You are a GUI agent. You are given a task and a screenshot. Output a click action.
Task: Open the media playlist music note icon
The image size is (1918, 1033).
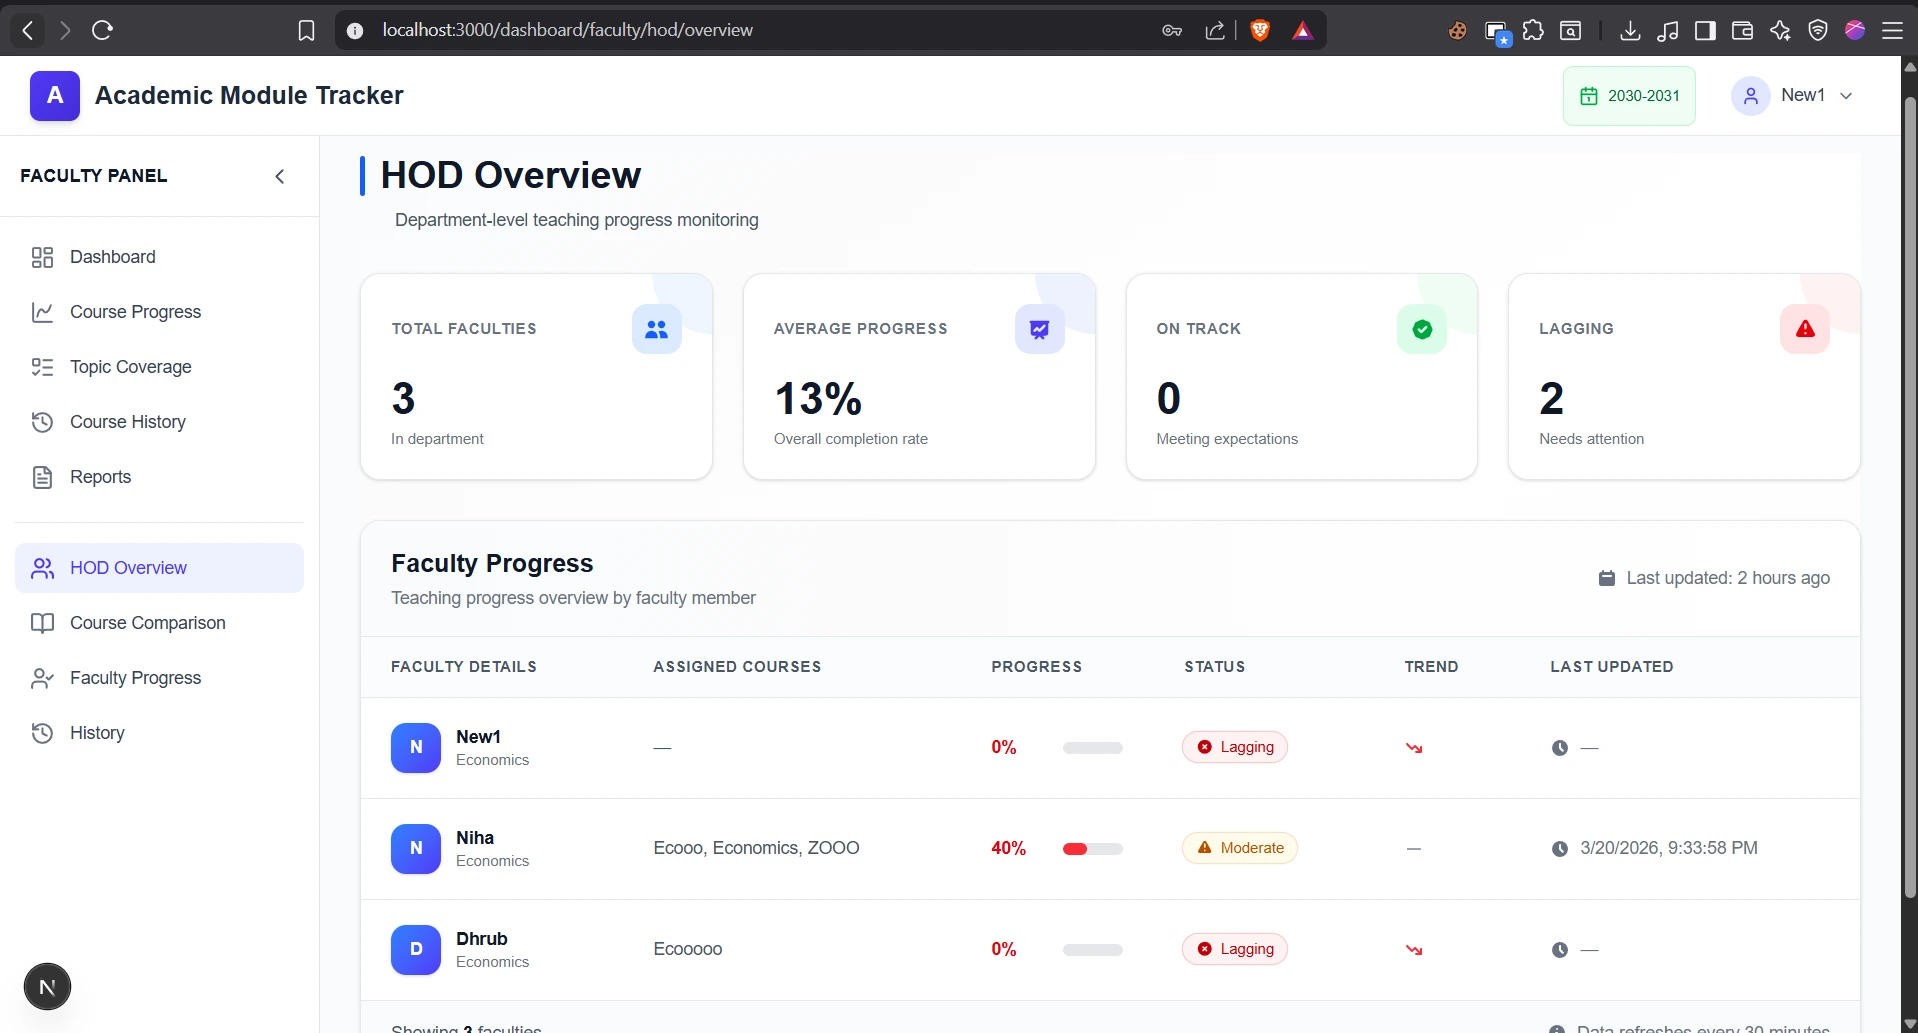click(1667, 30)
